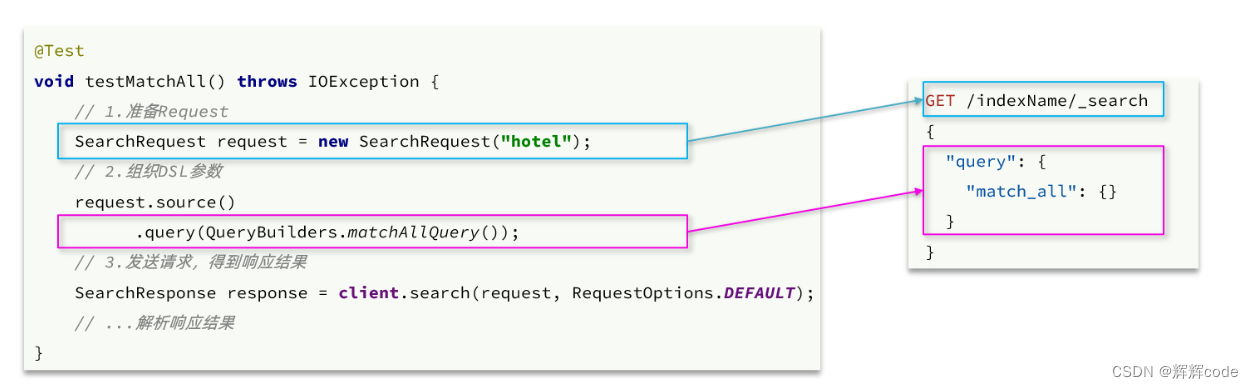
Task: Click the comment '// 2.组织DSL参数'
Action: [148, 171]
